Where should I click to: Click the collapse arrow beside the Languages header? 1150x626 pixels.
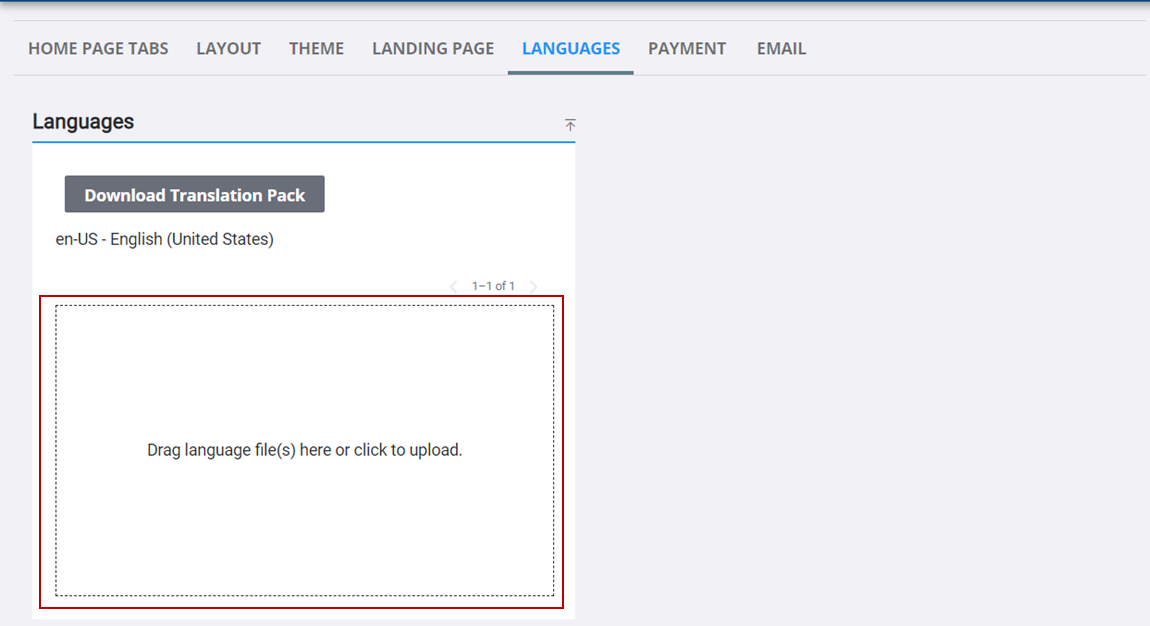570,124
